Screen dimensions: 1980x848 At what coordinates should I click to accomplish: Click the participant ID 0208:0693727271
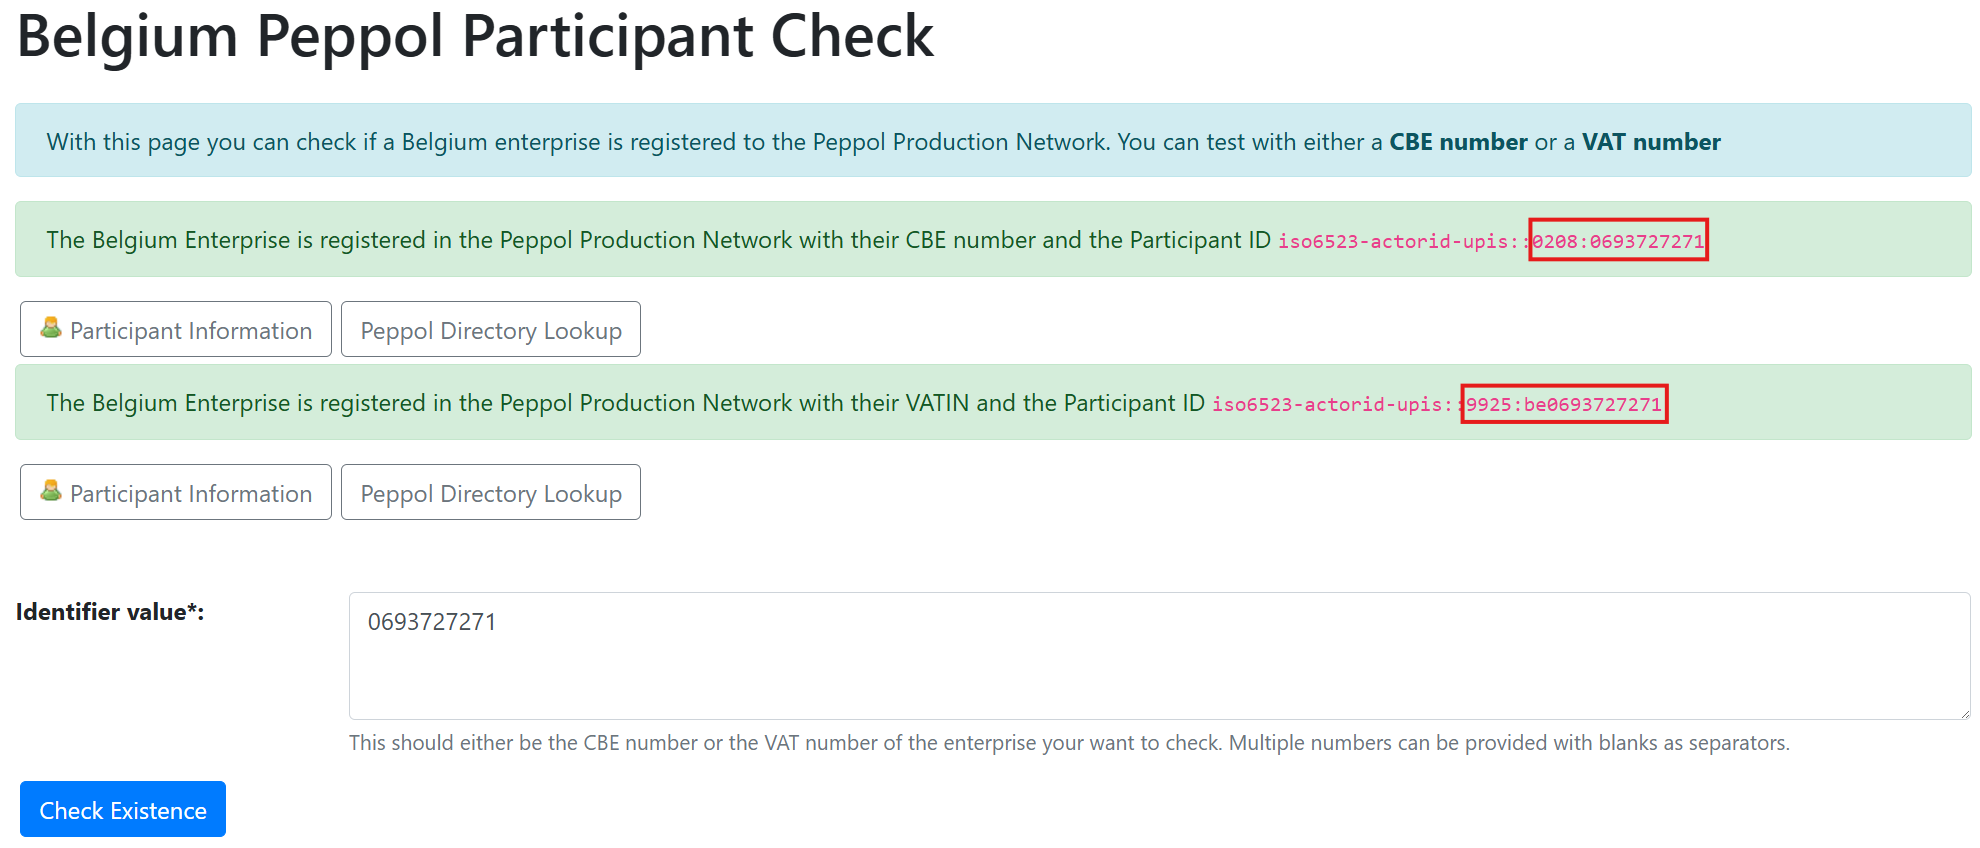coord(1618,241)
